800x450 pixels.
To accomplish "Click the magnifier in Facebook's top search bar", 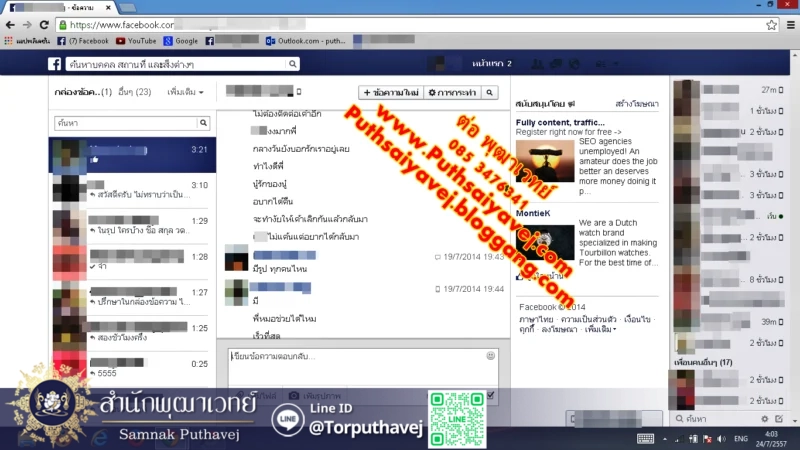I will [x=292, y=64].
